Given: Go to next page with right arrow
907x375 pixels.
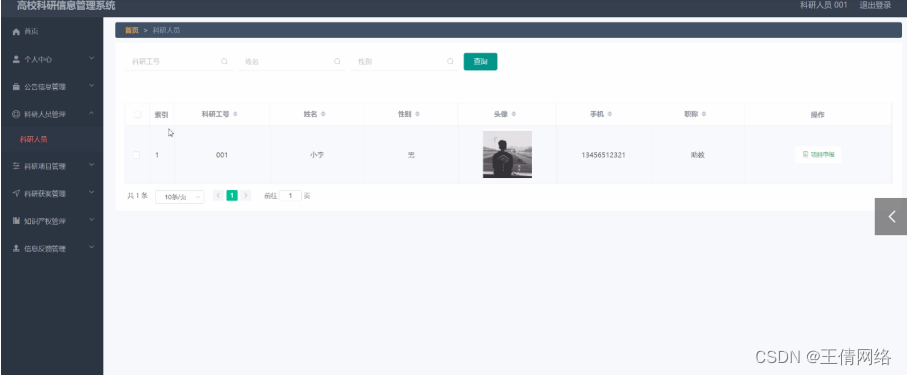Looking at the screenshot, I should click(246, 196).
